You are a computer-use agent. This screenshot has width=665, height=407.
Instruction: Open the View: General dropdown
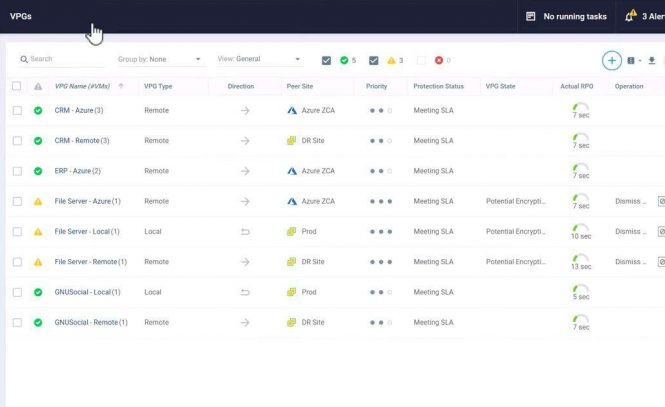pyautogui.click(x=258, y=59)
